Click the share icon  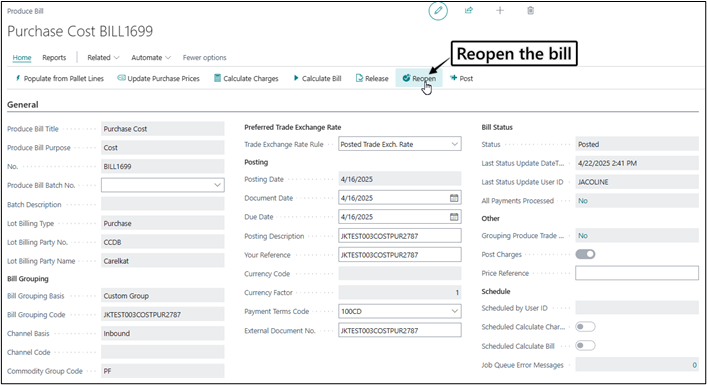tap(469, 10)
